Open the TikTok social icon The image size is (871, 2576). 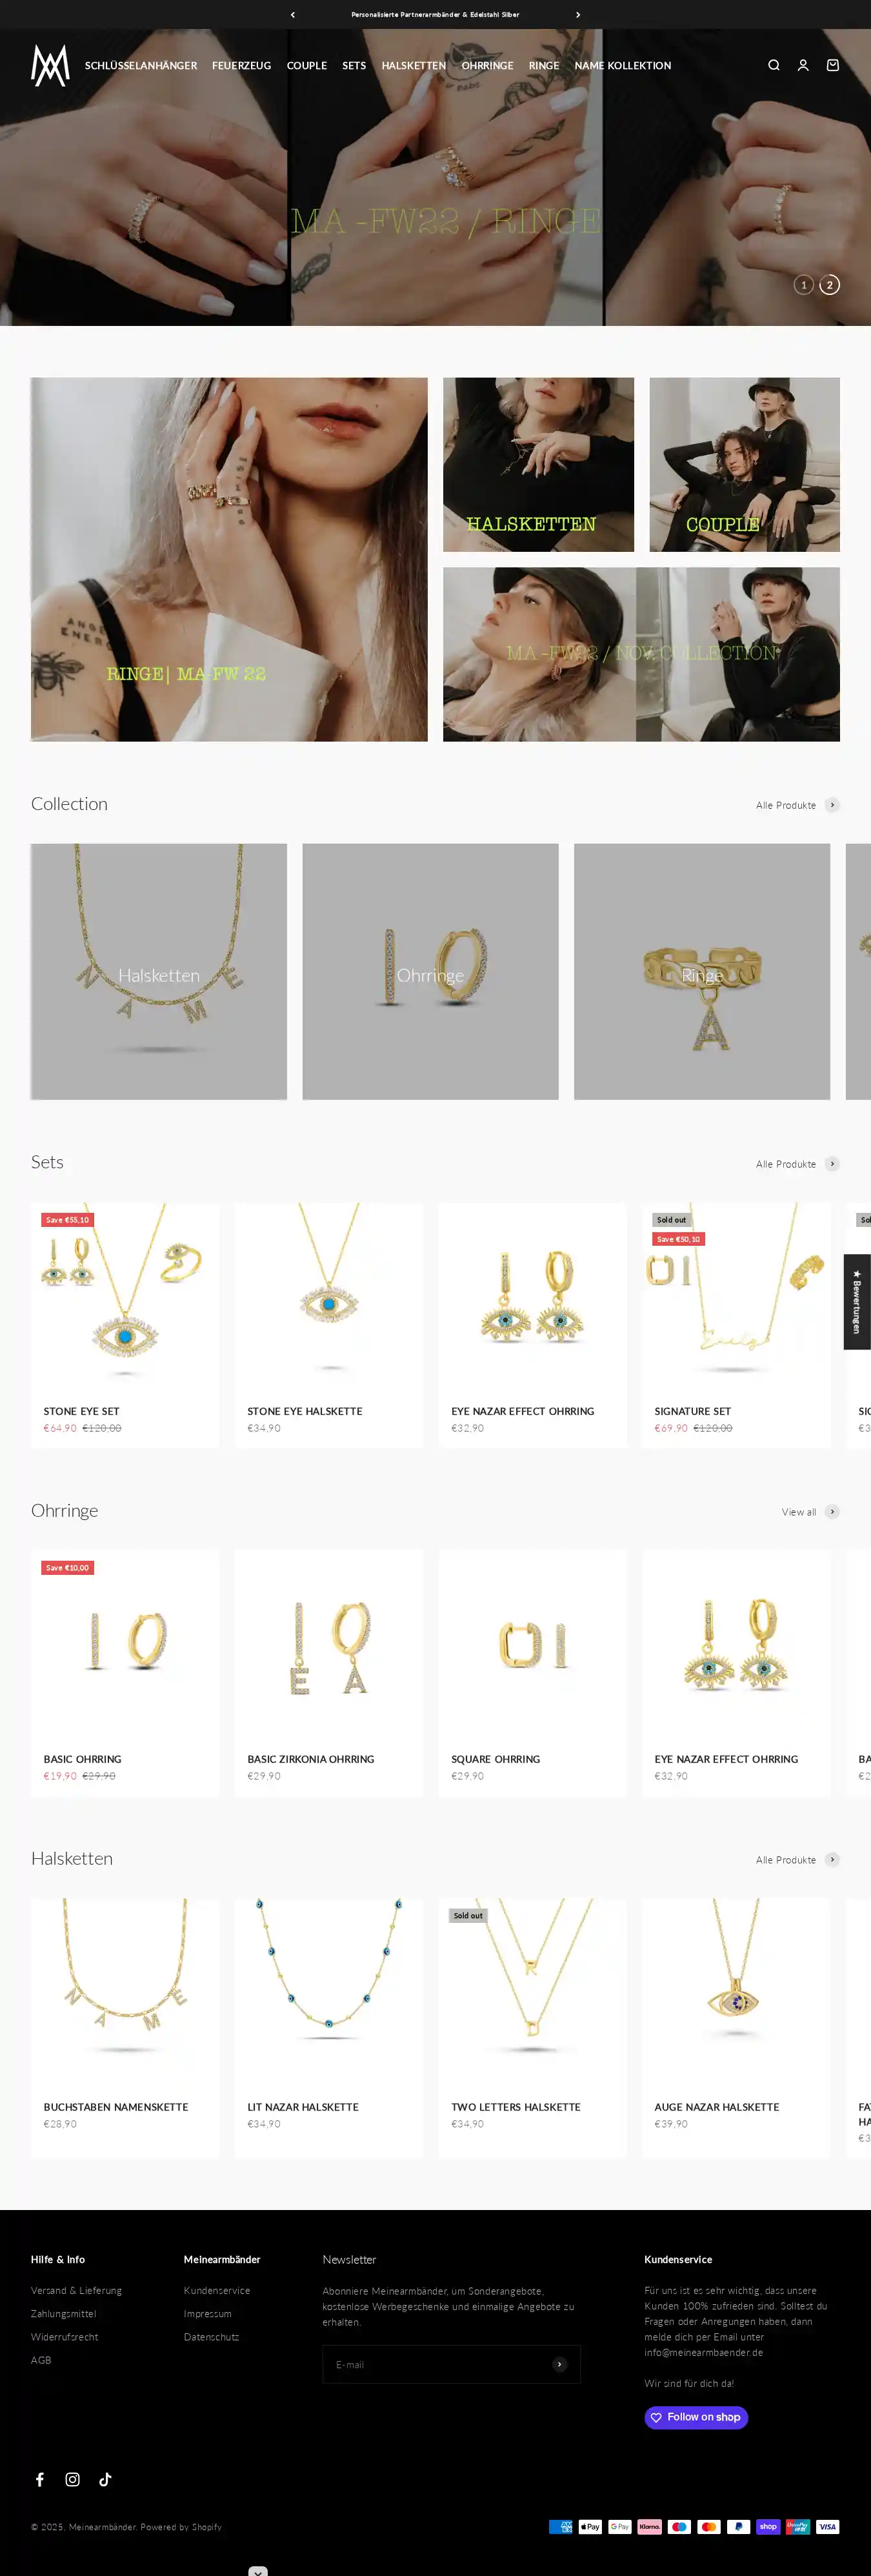[105, 2479]
